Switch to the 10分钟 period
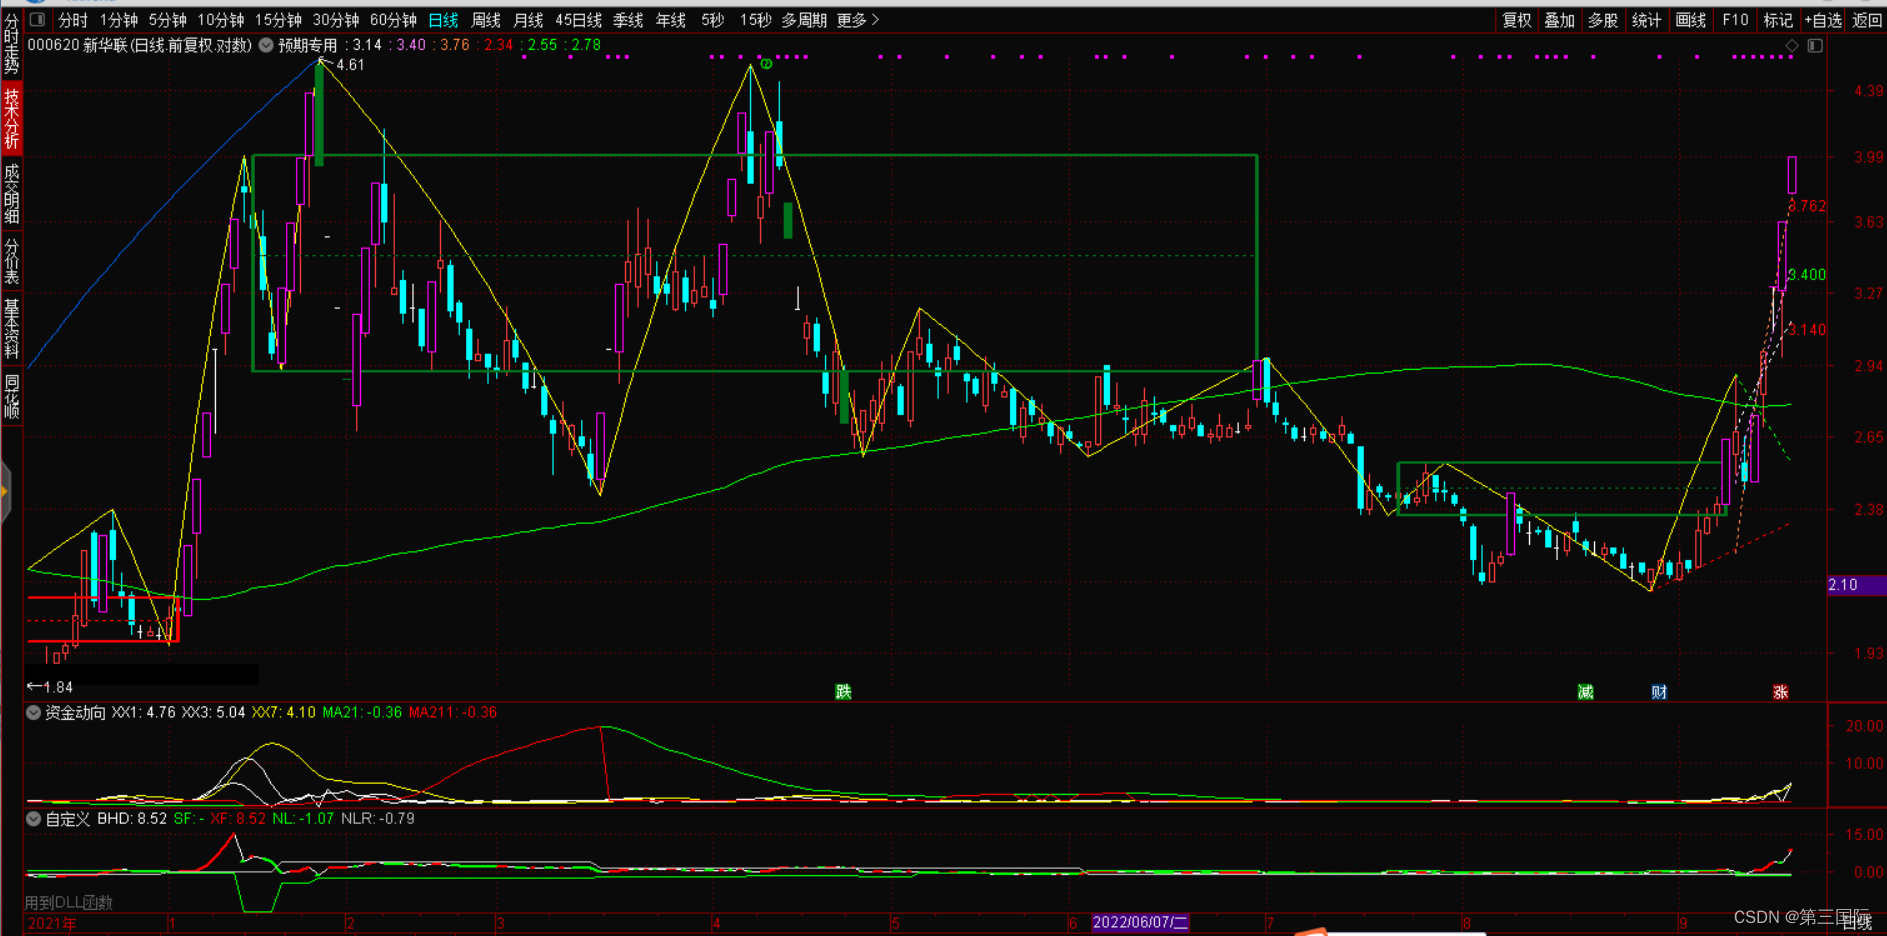 (x=220, y=19)
